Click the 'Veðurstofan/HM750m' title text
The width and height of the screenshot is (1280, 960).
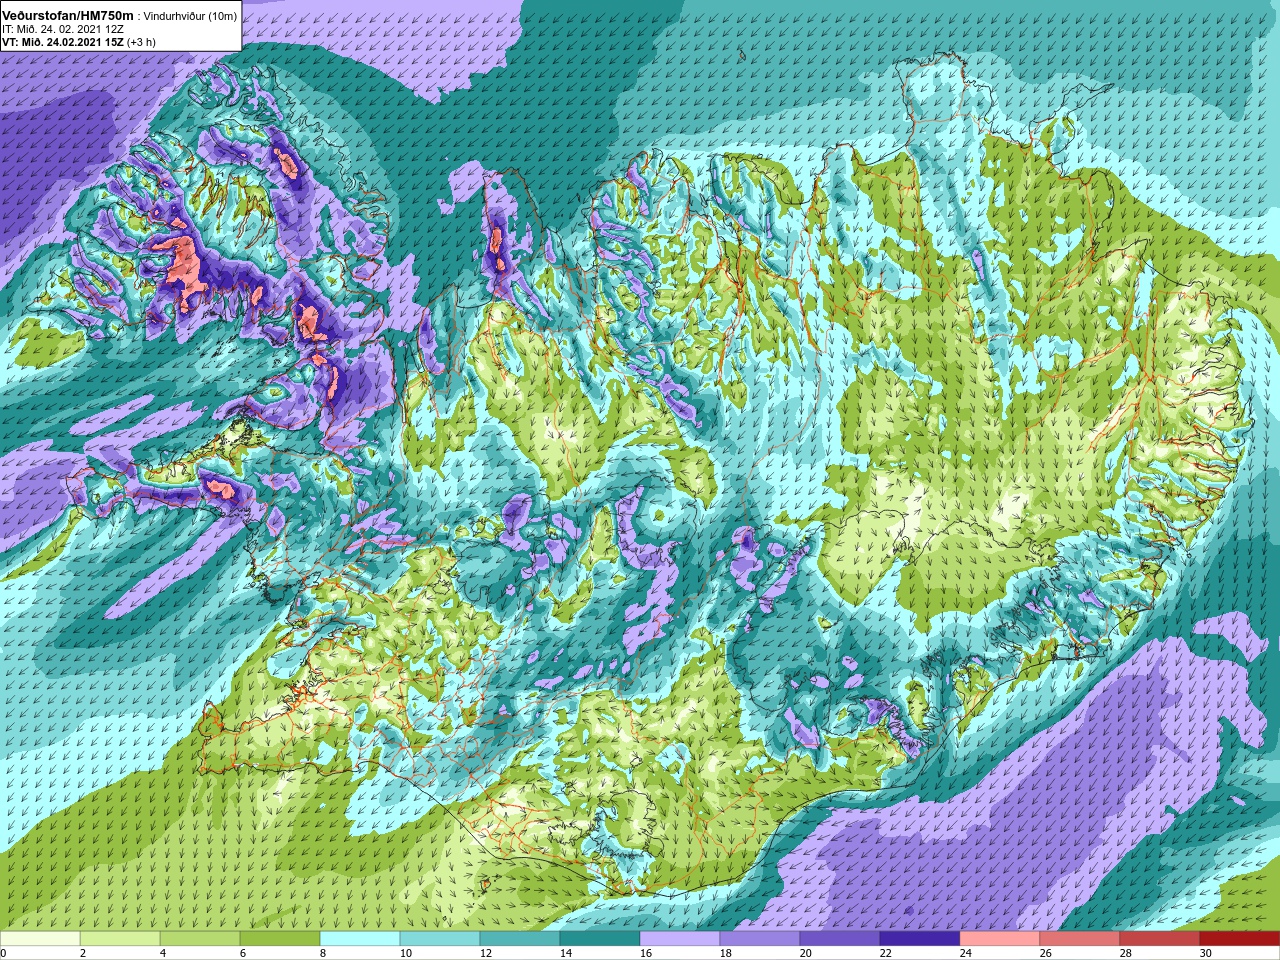68,15
